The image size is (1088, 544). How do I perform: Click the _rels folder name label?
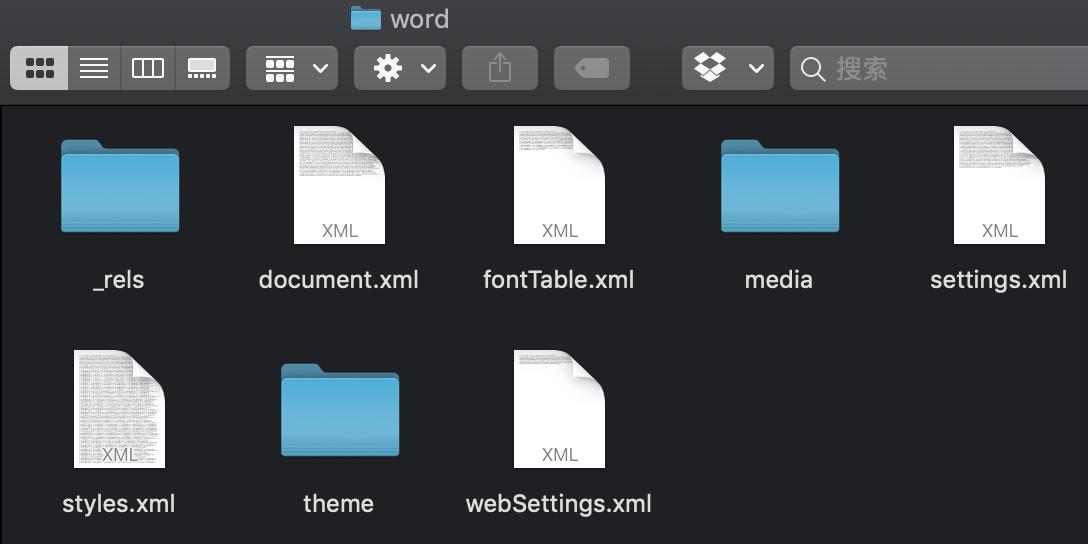pos(119,280)
